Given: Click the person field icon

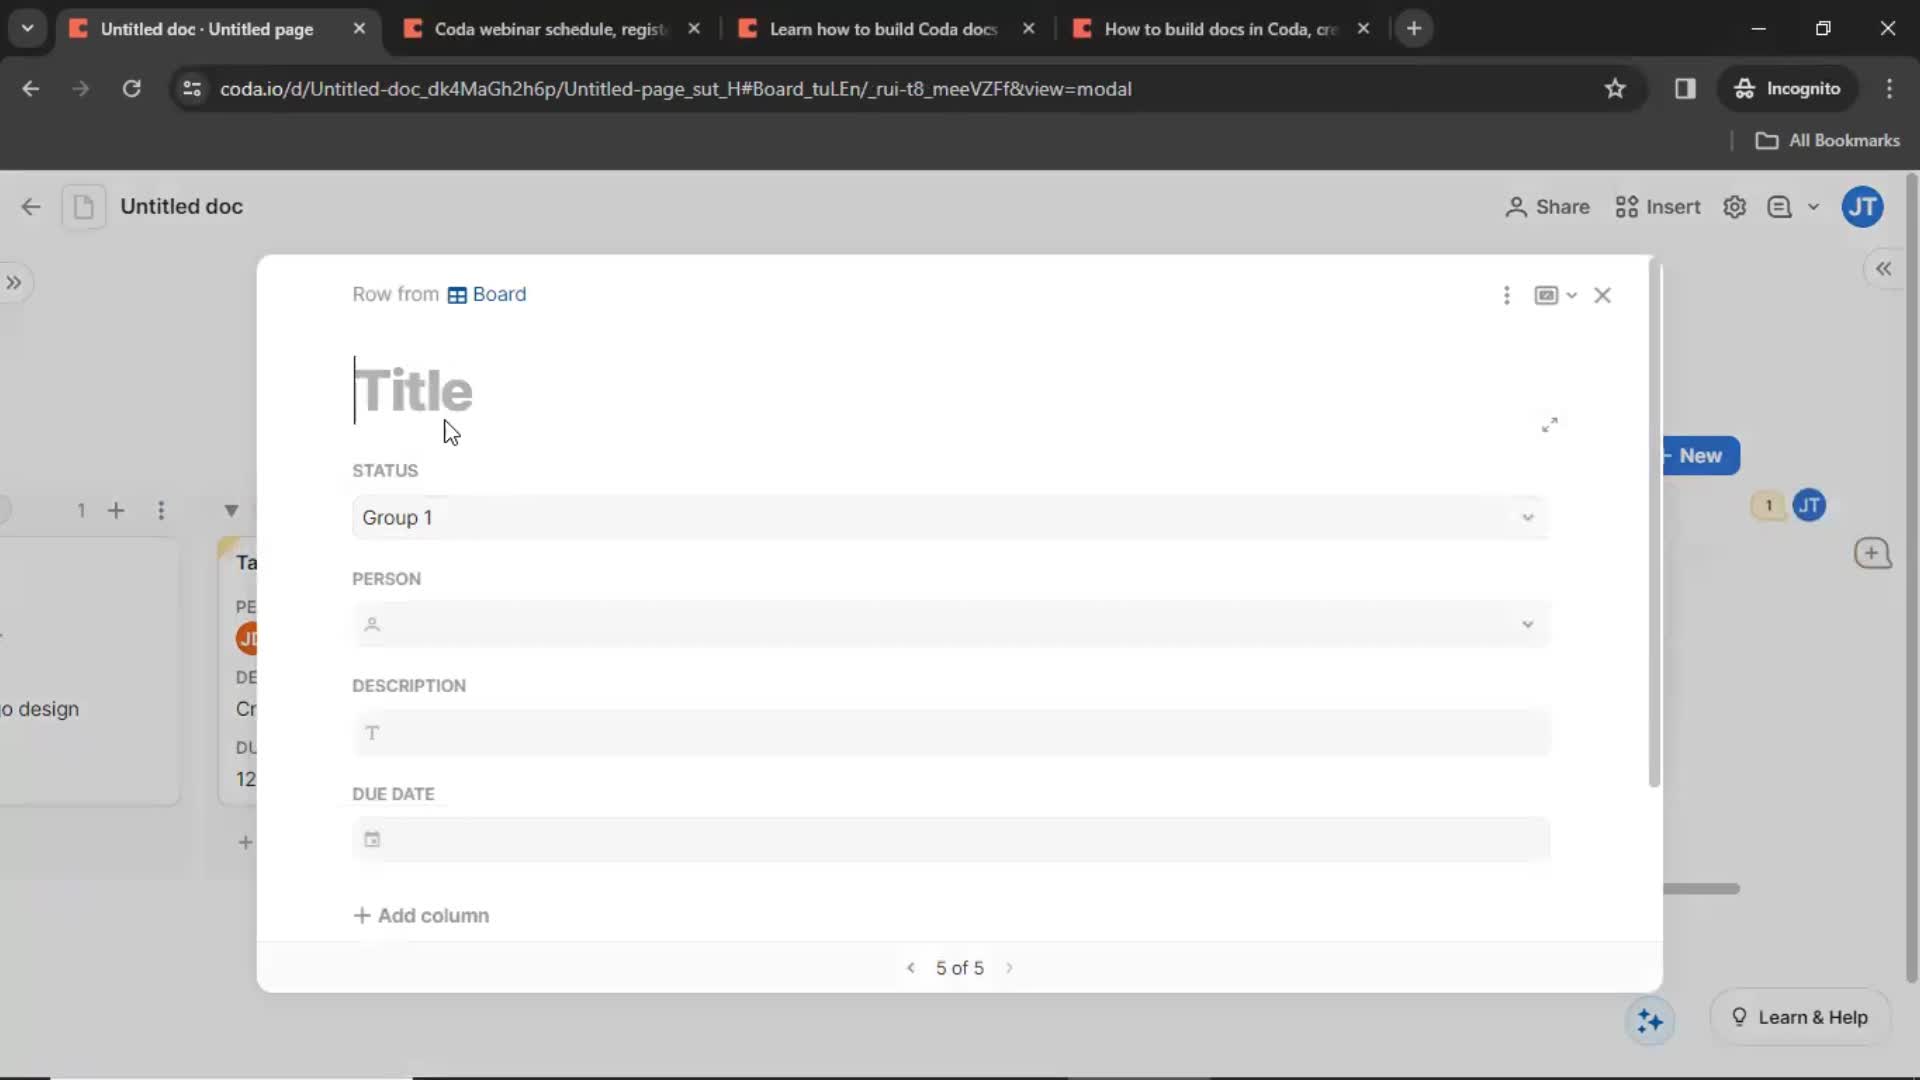Looking at the screenshot, I should (x=373, y=622).
